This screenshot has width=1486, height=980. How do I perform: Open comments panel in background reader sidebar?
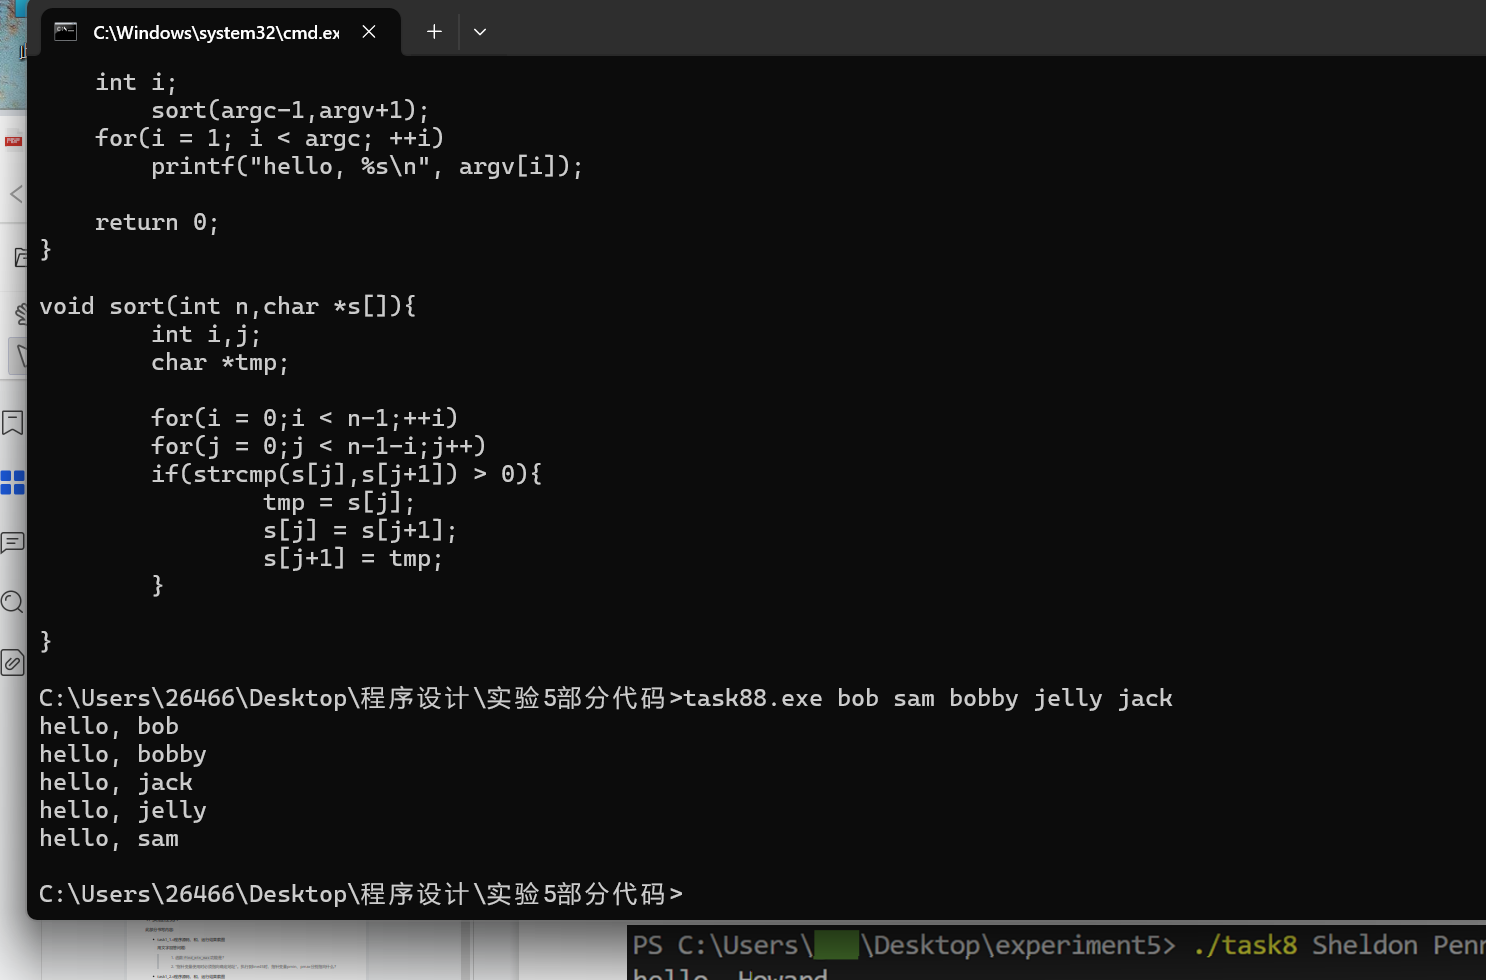[13, 542]
